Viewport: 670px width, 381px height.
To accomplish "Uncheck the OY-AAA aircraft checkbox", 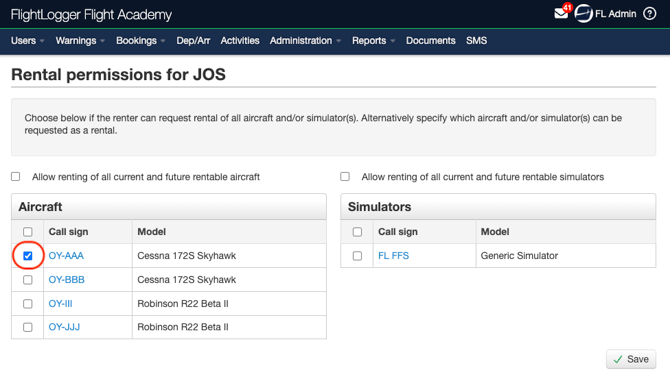I will 28,256.
